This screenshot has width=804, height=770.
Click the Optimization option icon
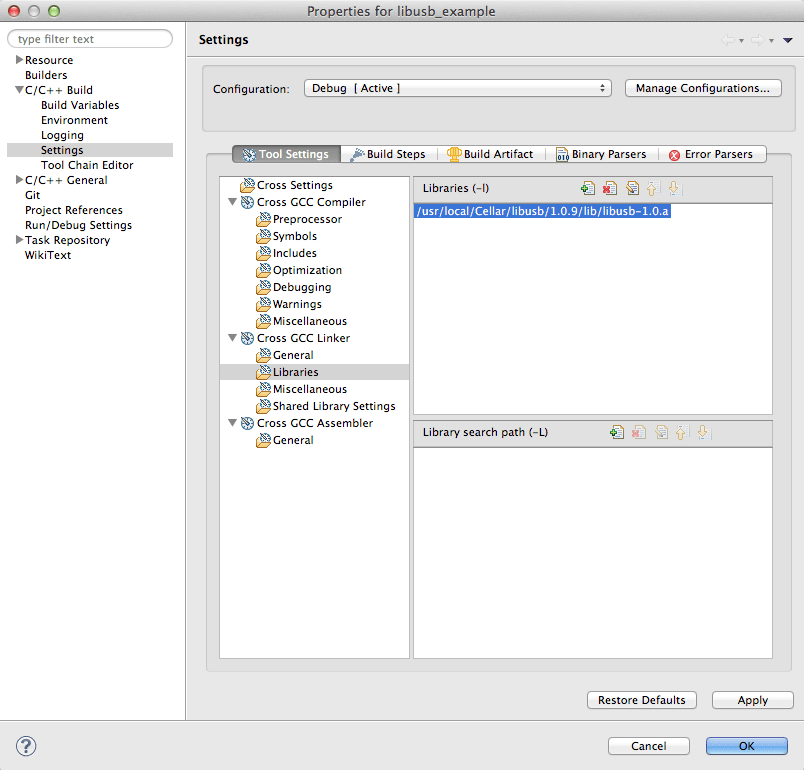click(x=264, y=270)
